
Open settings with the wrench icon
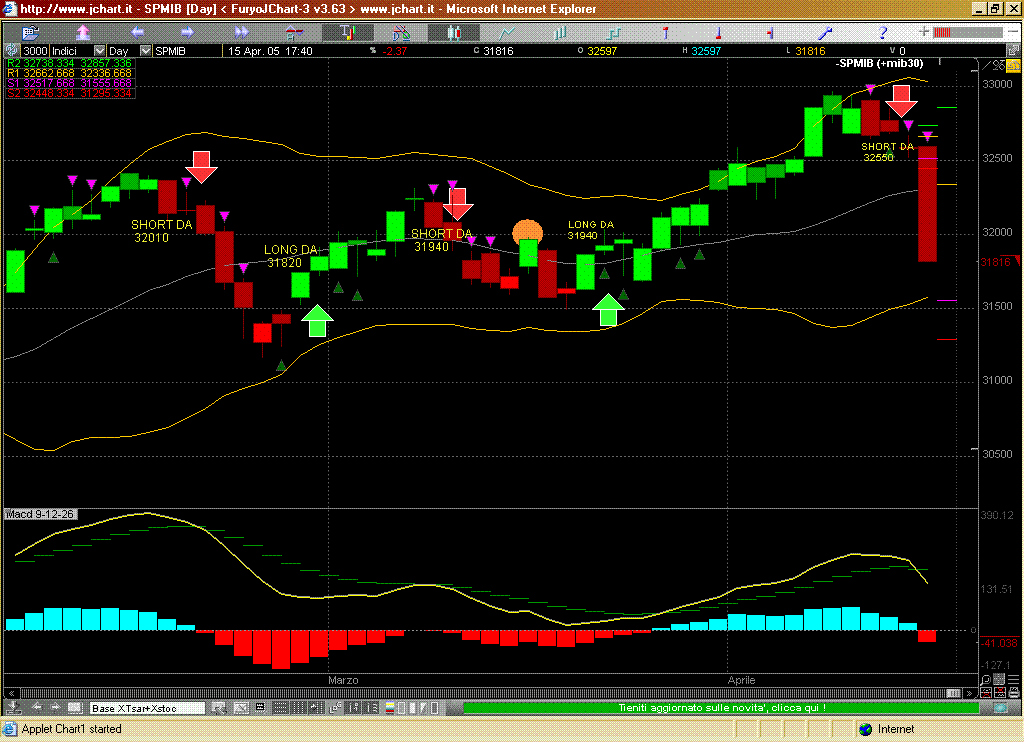point(826,32)
